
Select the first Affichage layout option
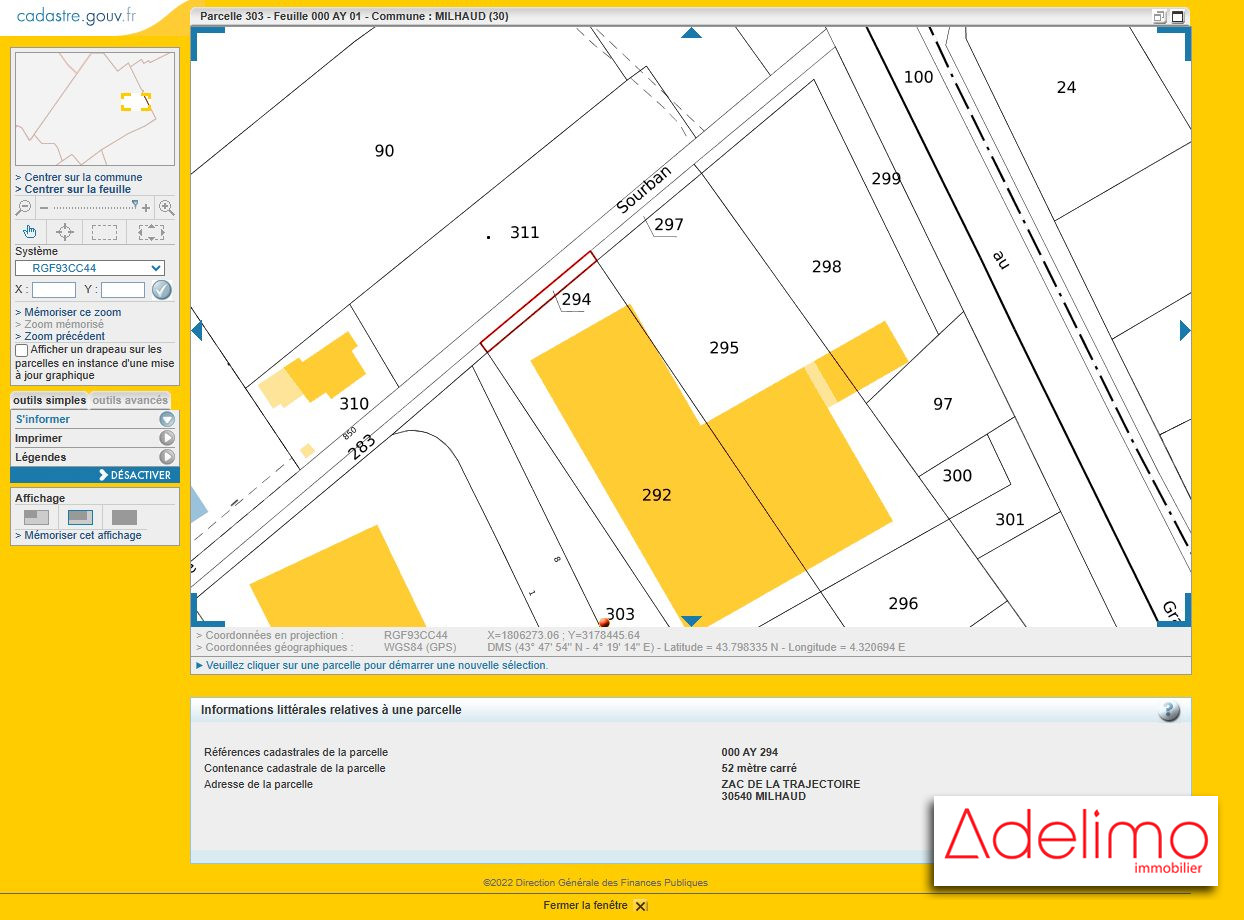36,517
